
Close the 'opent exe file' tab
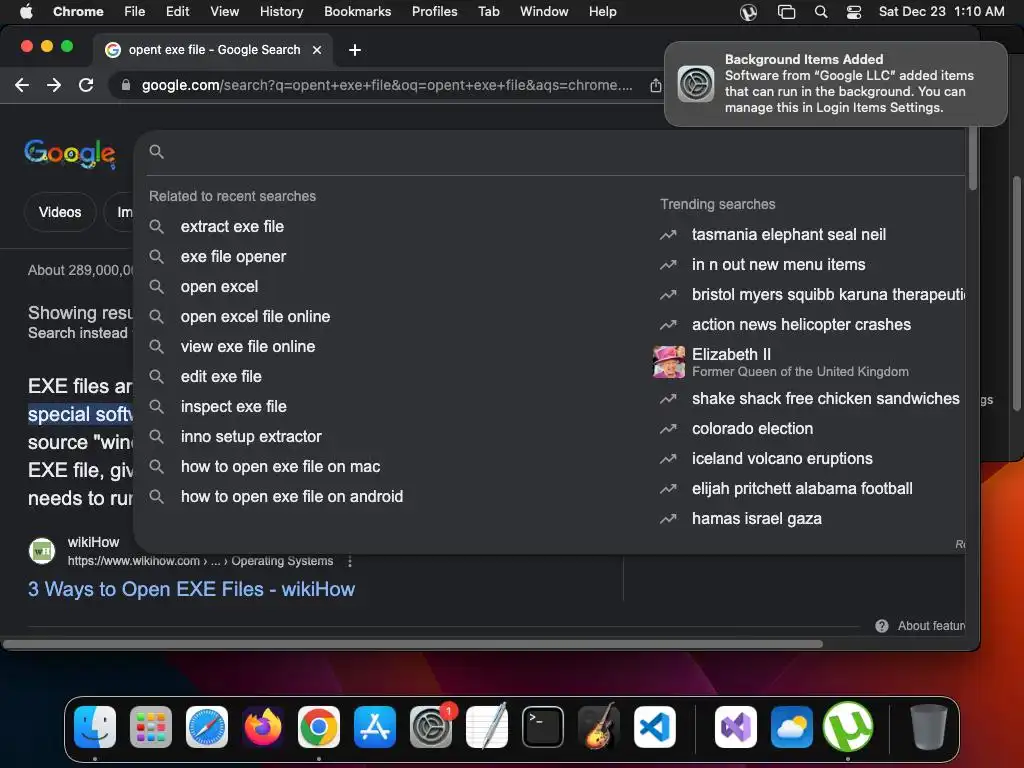click(317, 50)
